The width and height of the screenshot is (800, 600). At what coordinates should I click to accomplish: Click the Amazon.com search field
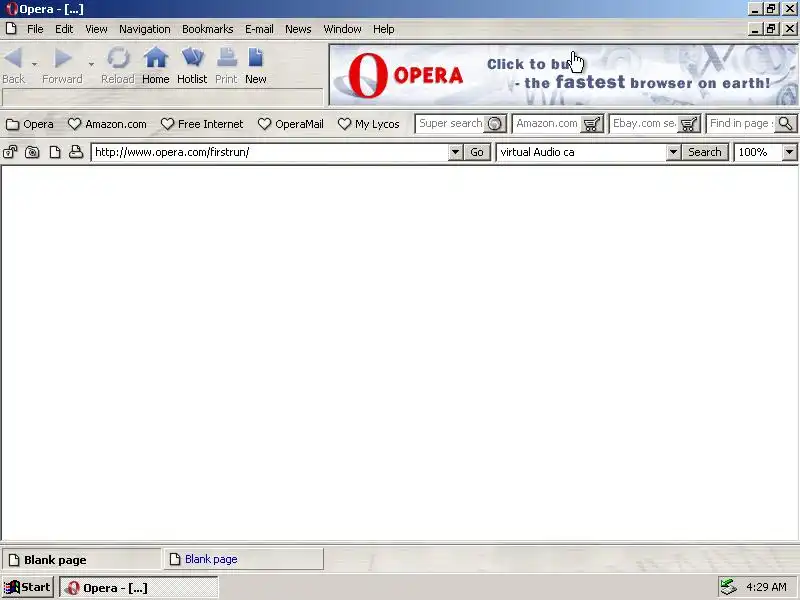point(546,123)
